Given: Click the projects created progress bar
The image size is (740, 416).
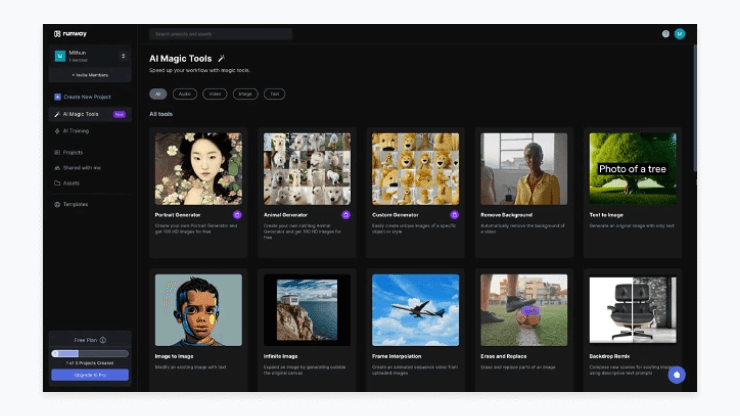Looking at the screenshot, I should [90, 353].
